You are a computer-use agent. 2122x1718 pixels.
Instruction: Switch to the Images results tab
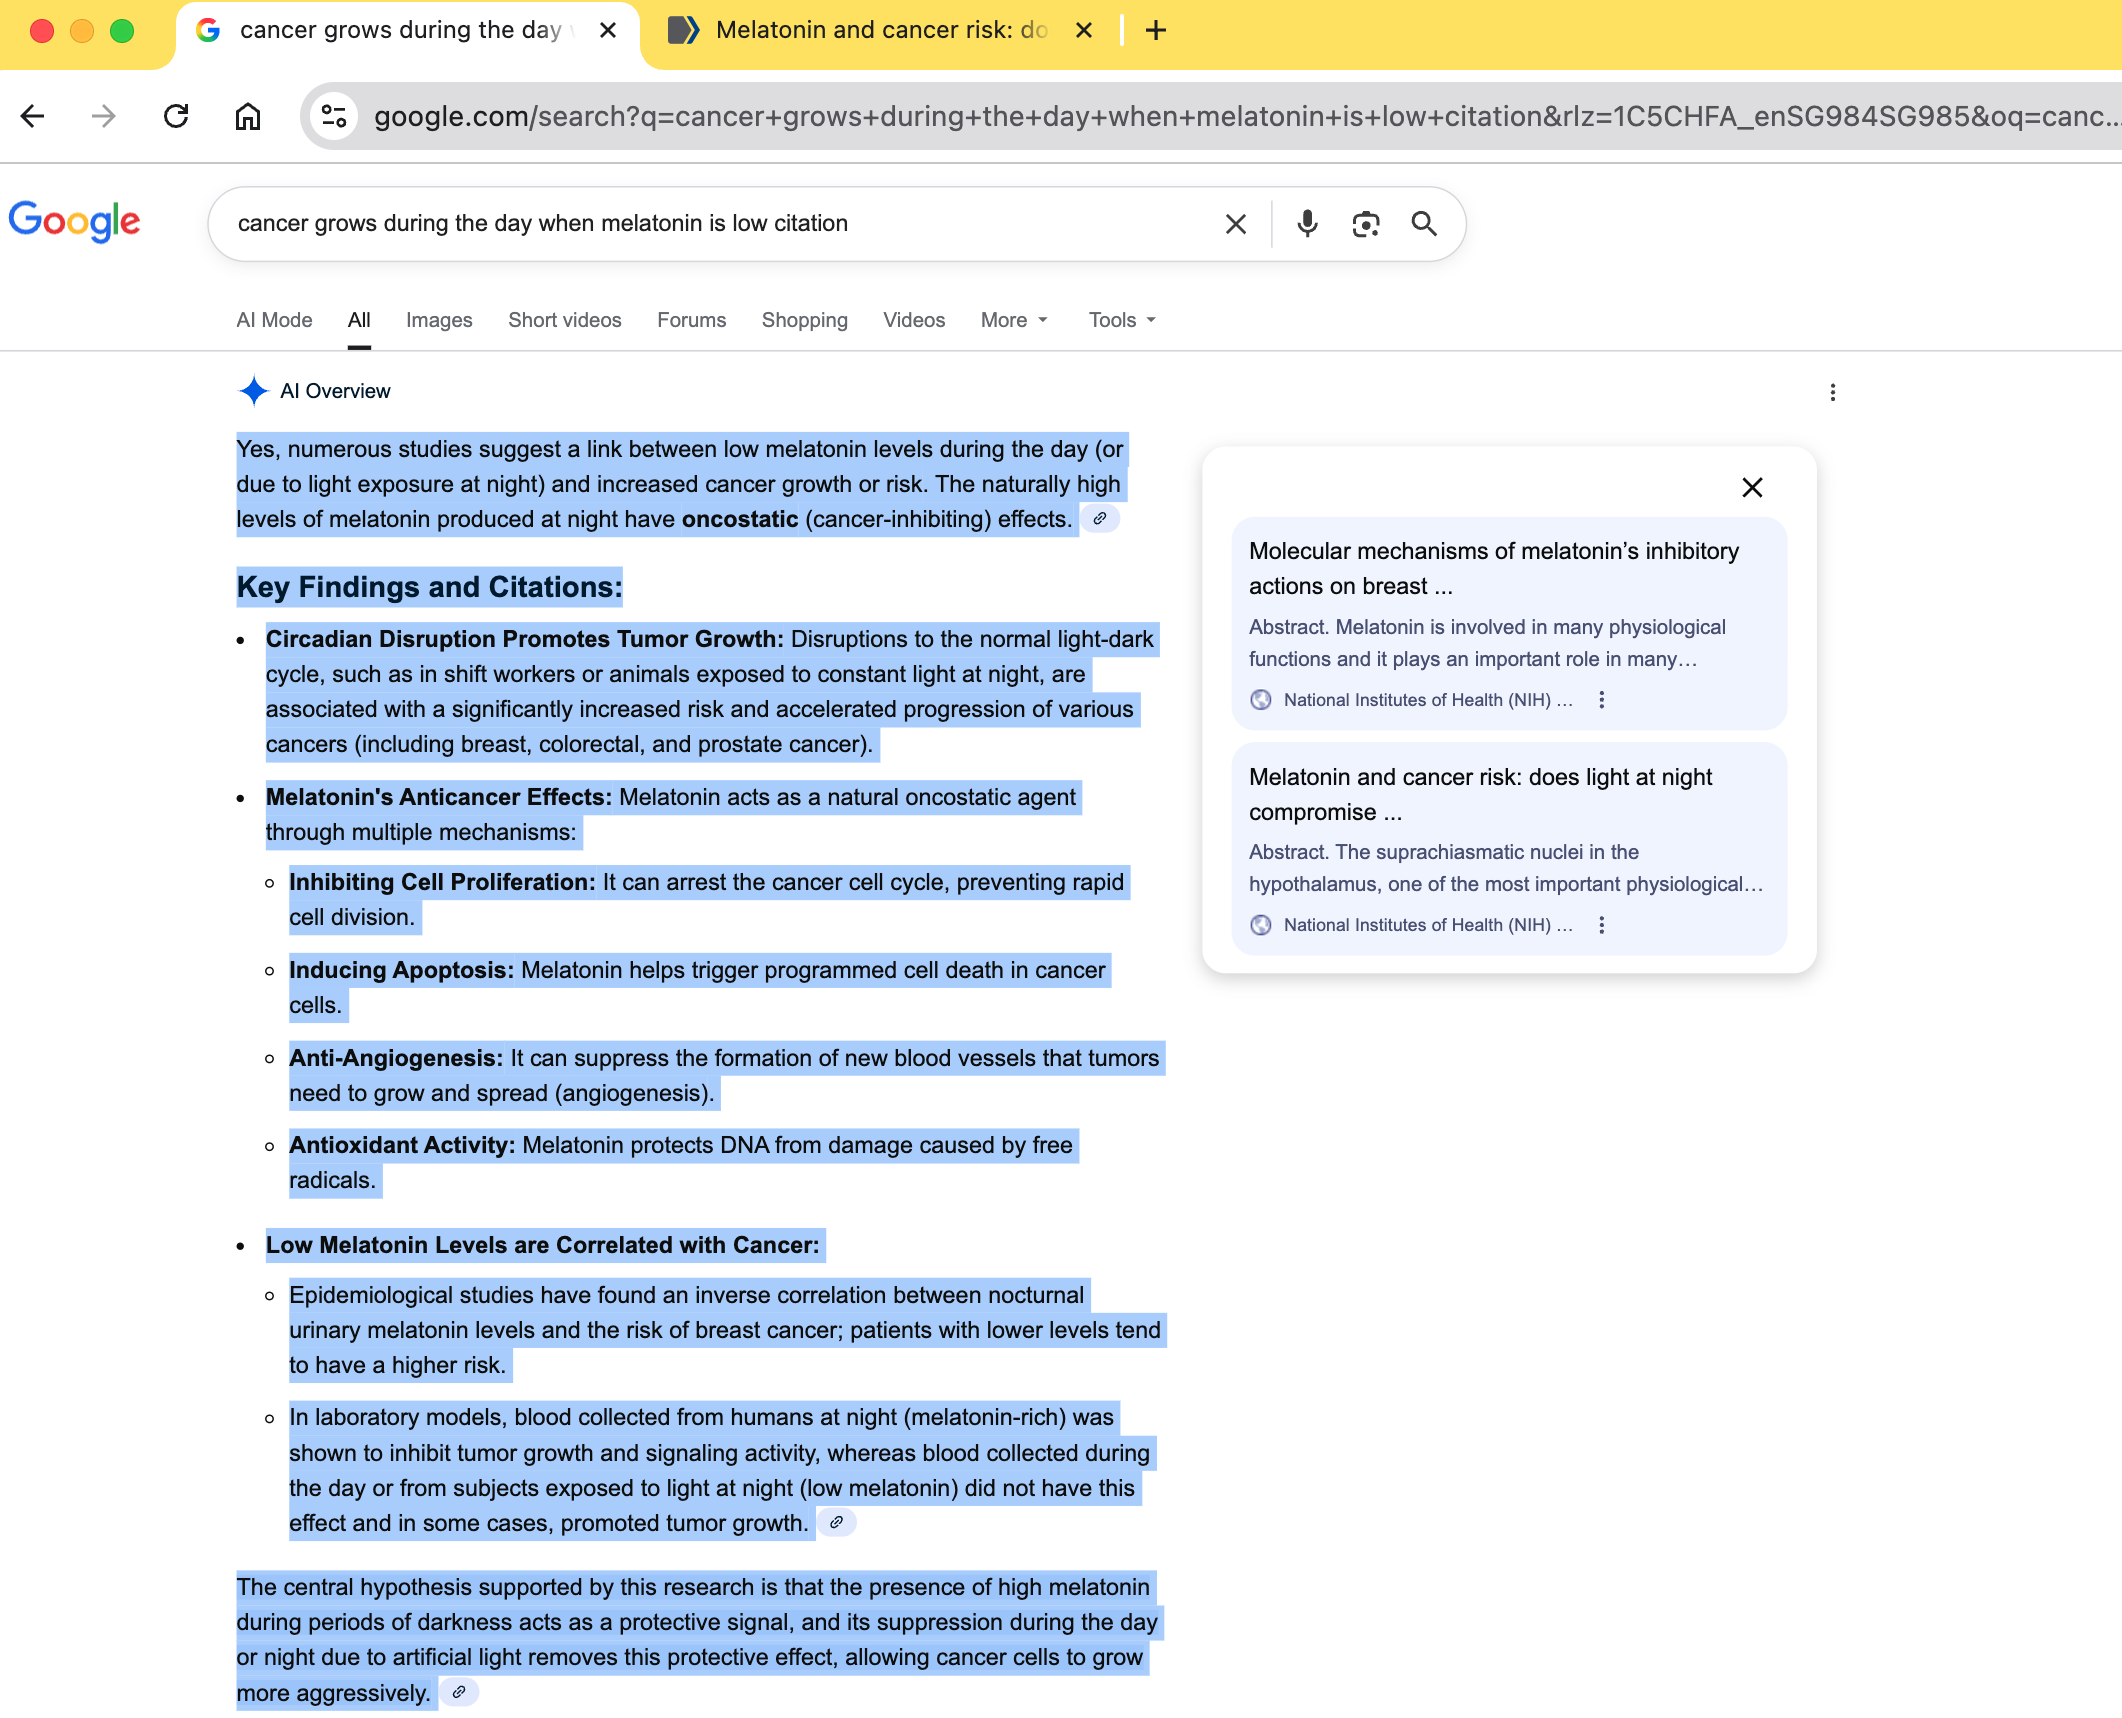439,320
